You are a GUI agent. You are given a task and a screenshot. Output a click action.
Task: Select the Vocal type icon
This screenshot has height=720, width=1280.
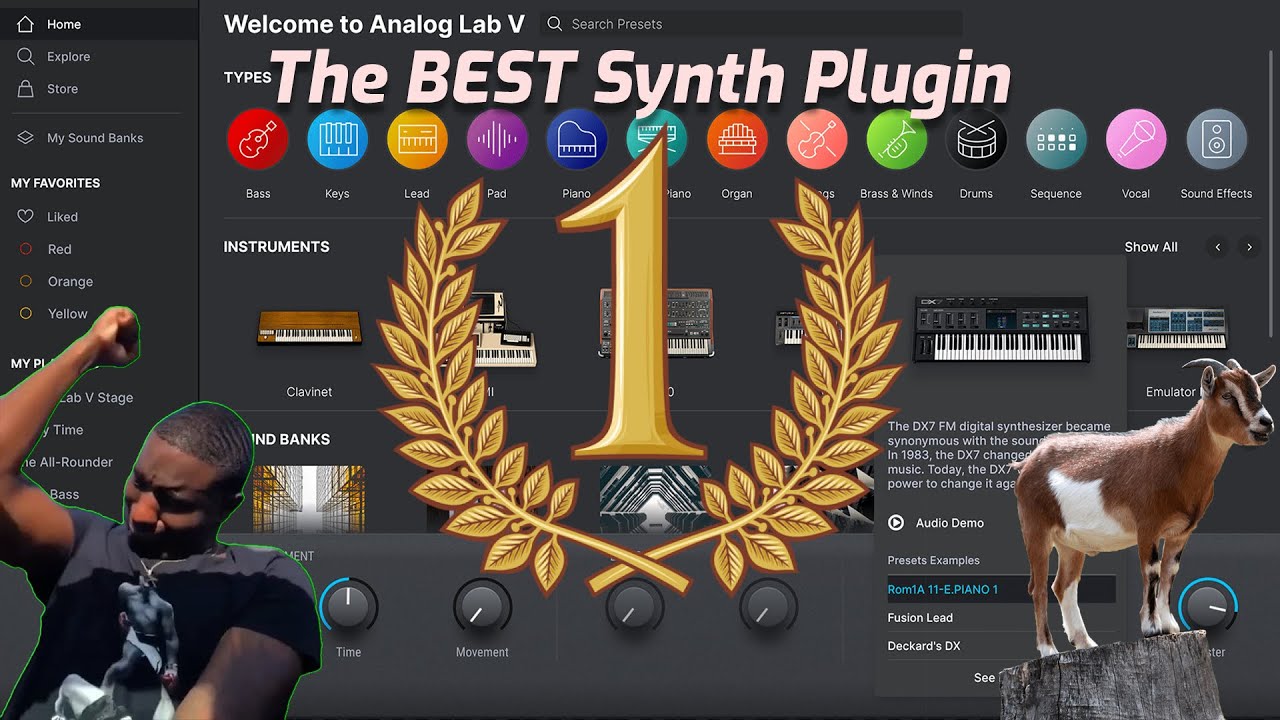pyautogui.click(x=1136, y=139)
